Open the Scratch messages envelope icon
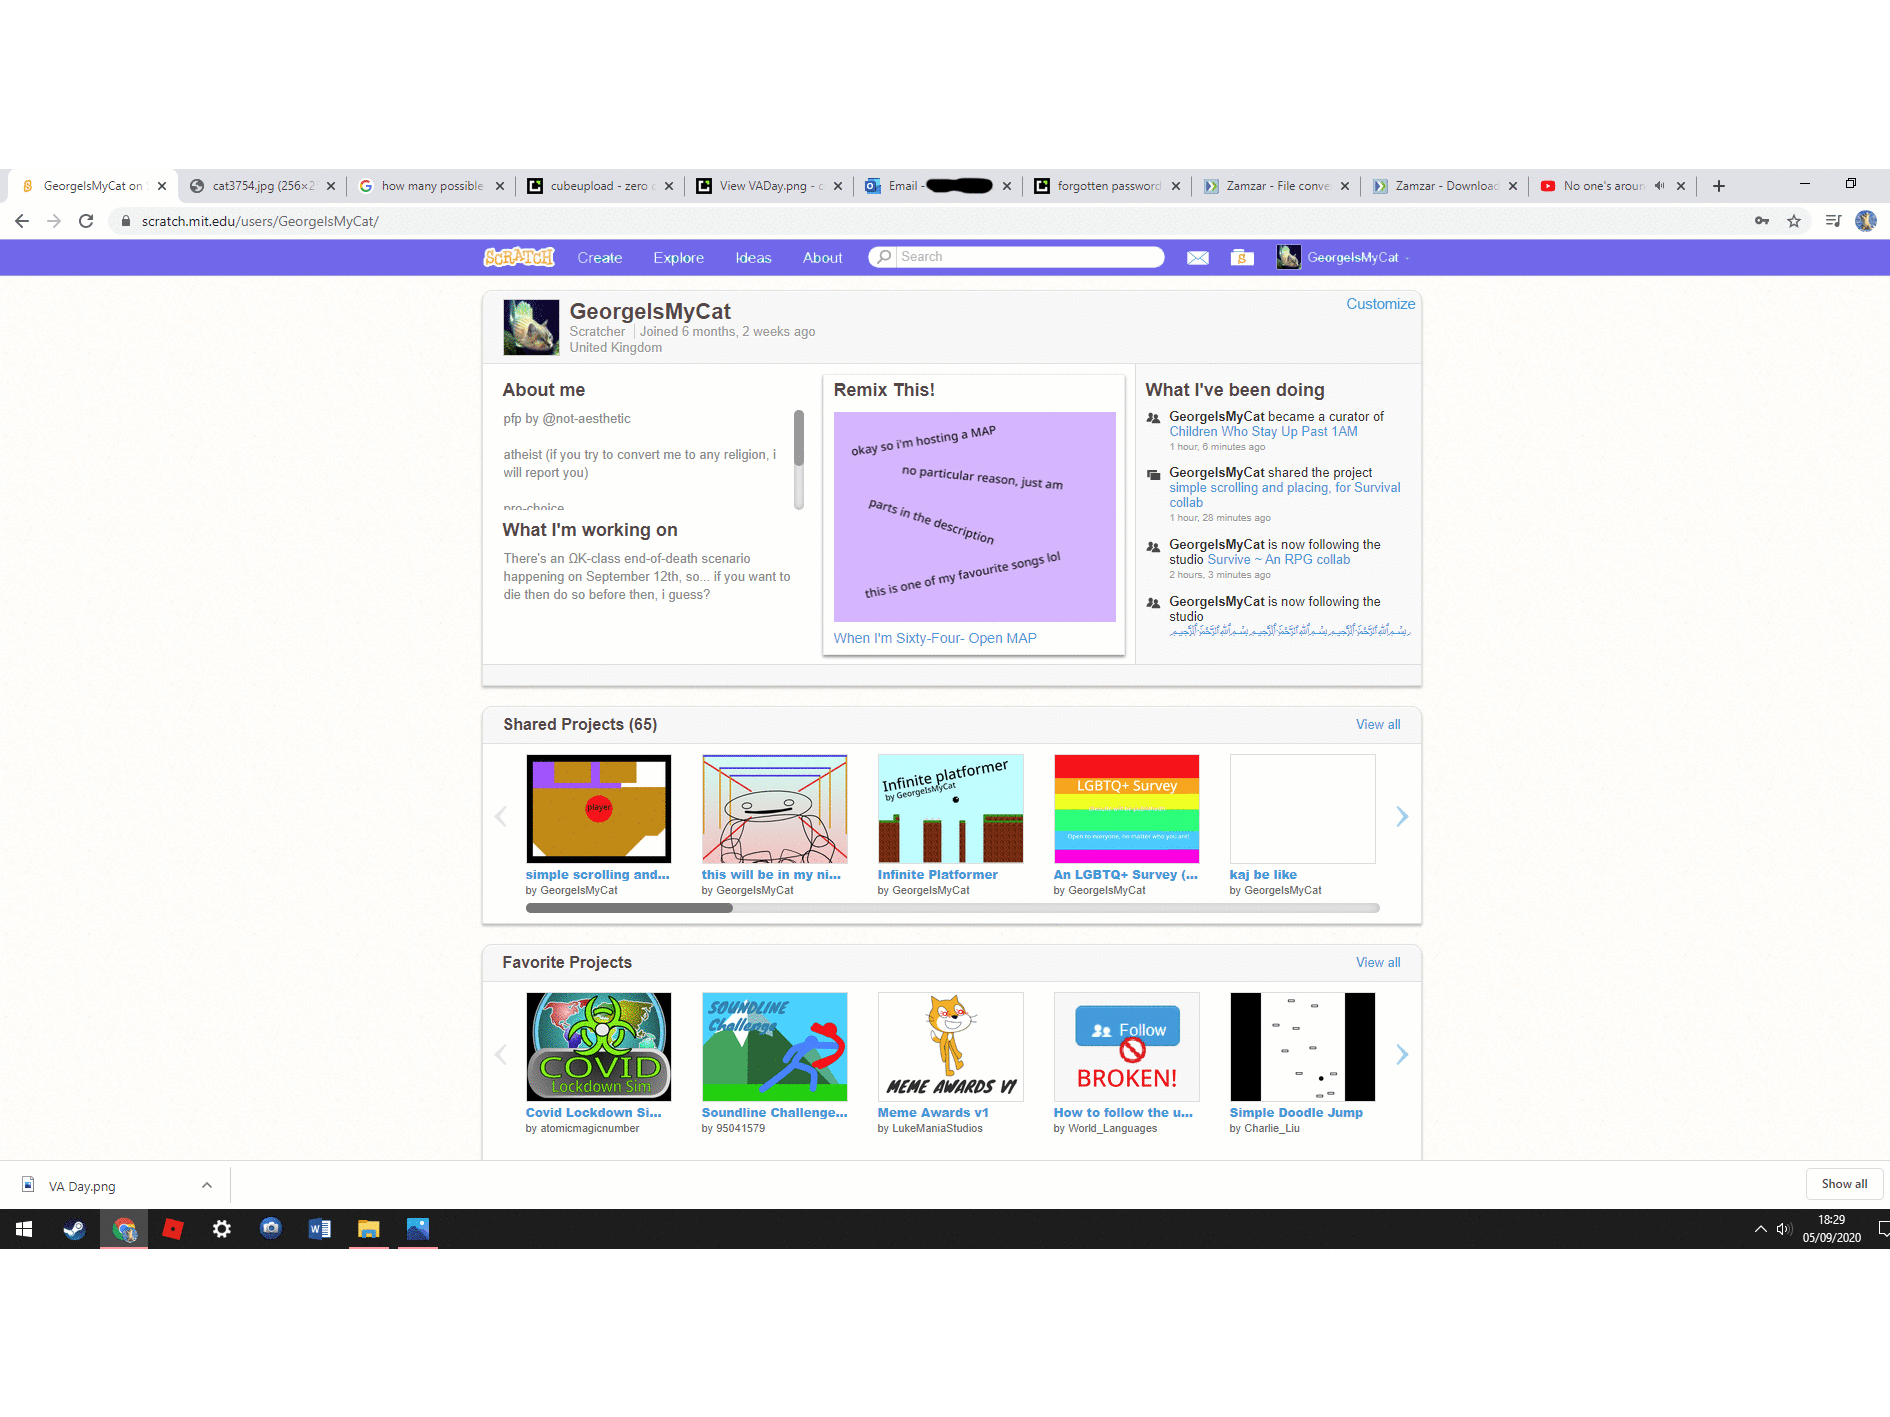This screenshot has width=1890, height=1417. pos(1197,258)
